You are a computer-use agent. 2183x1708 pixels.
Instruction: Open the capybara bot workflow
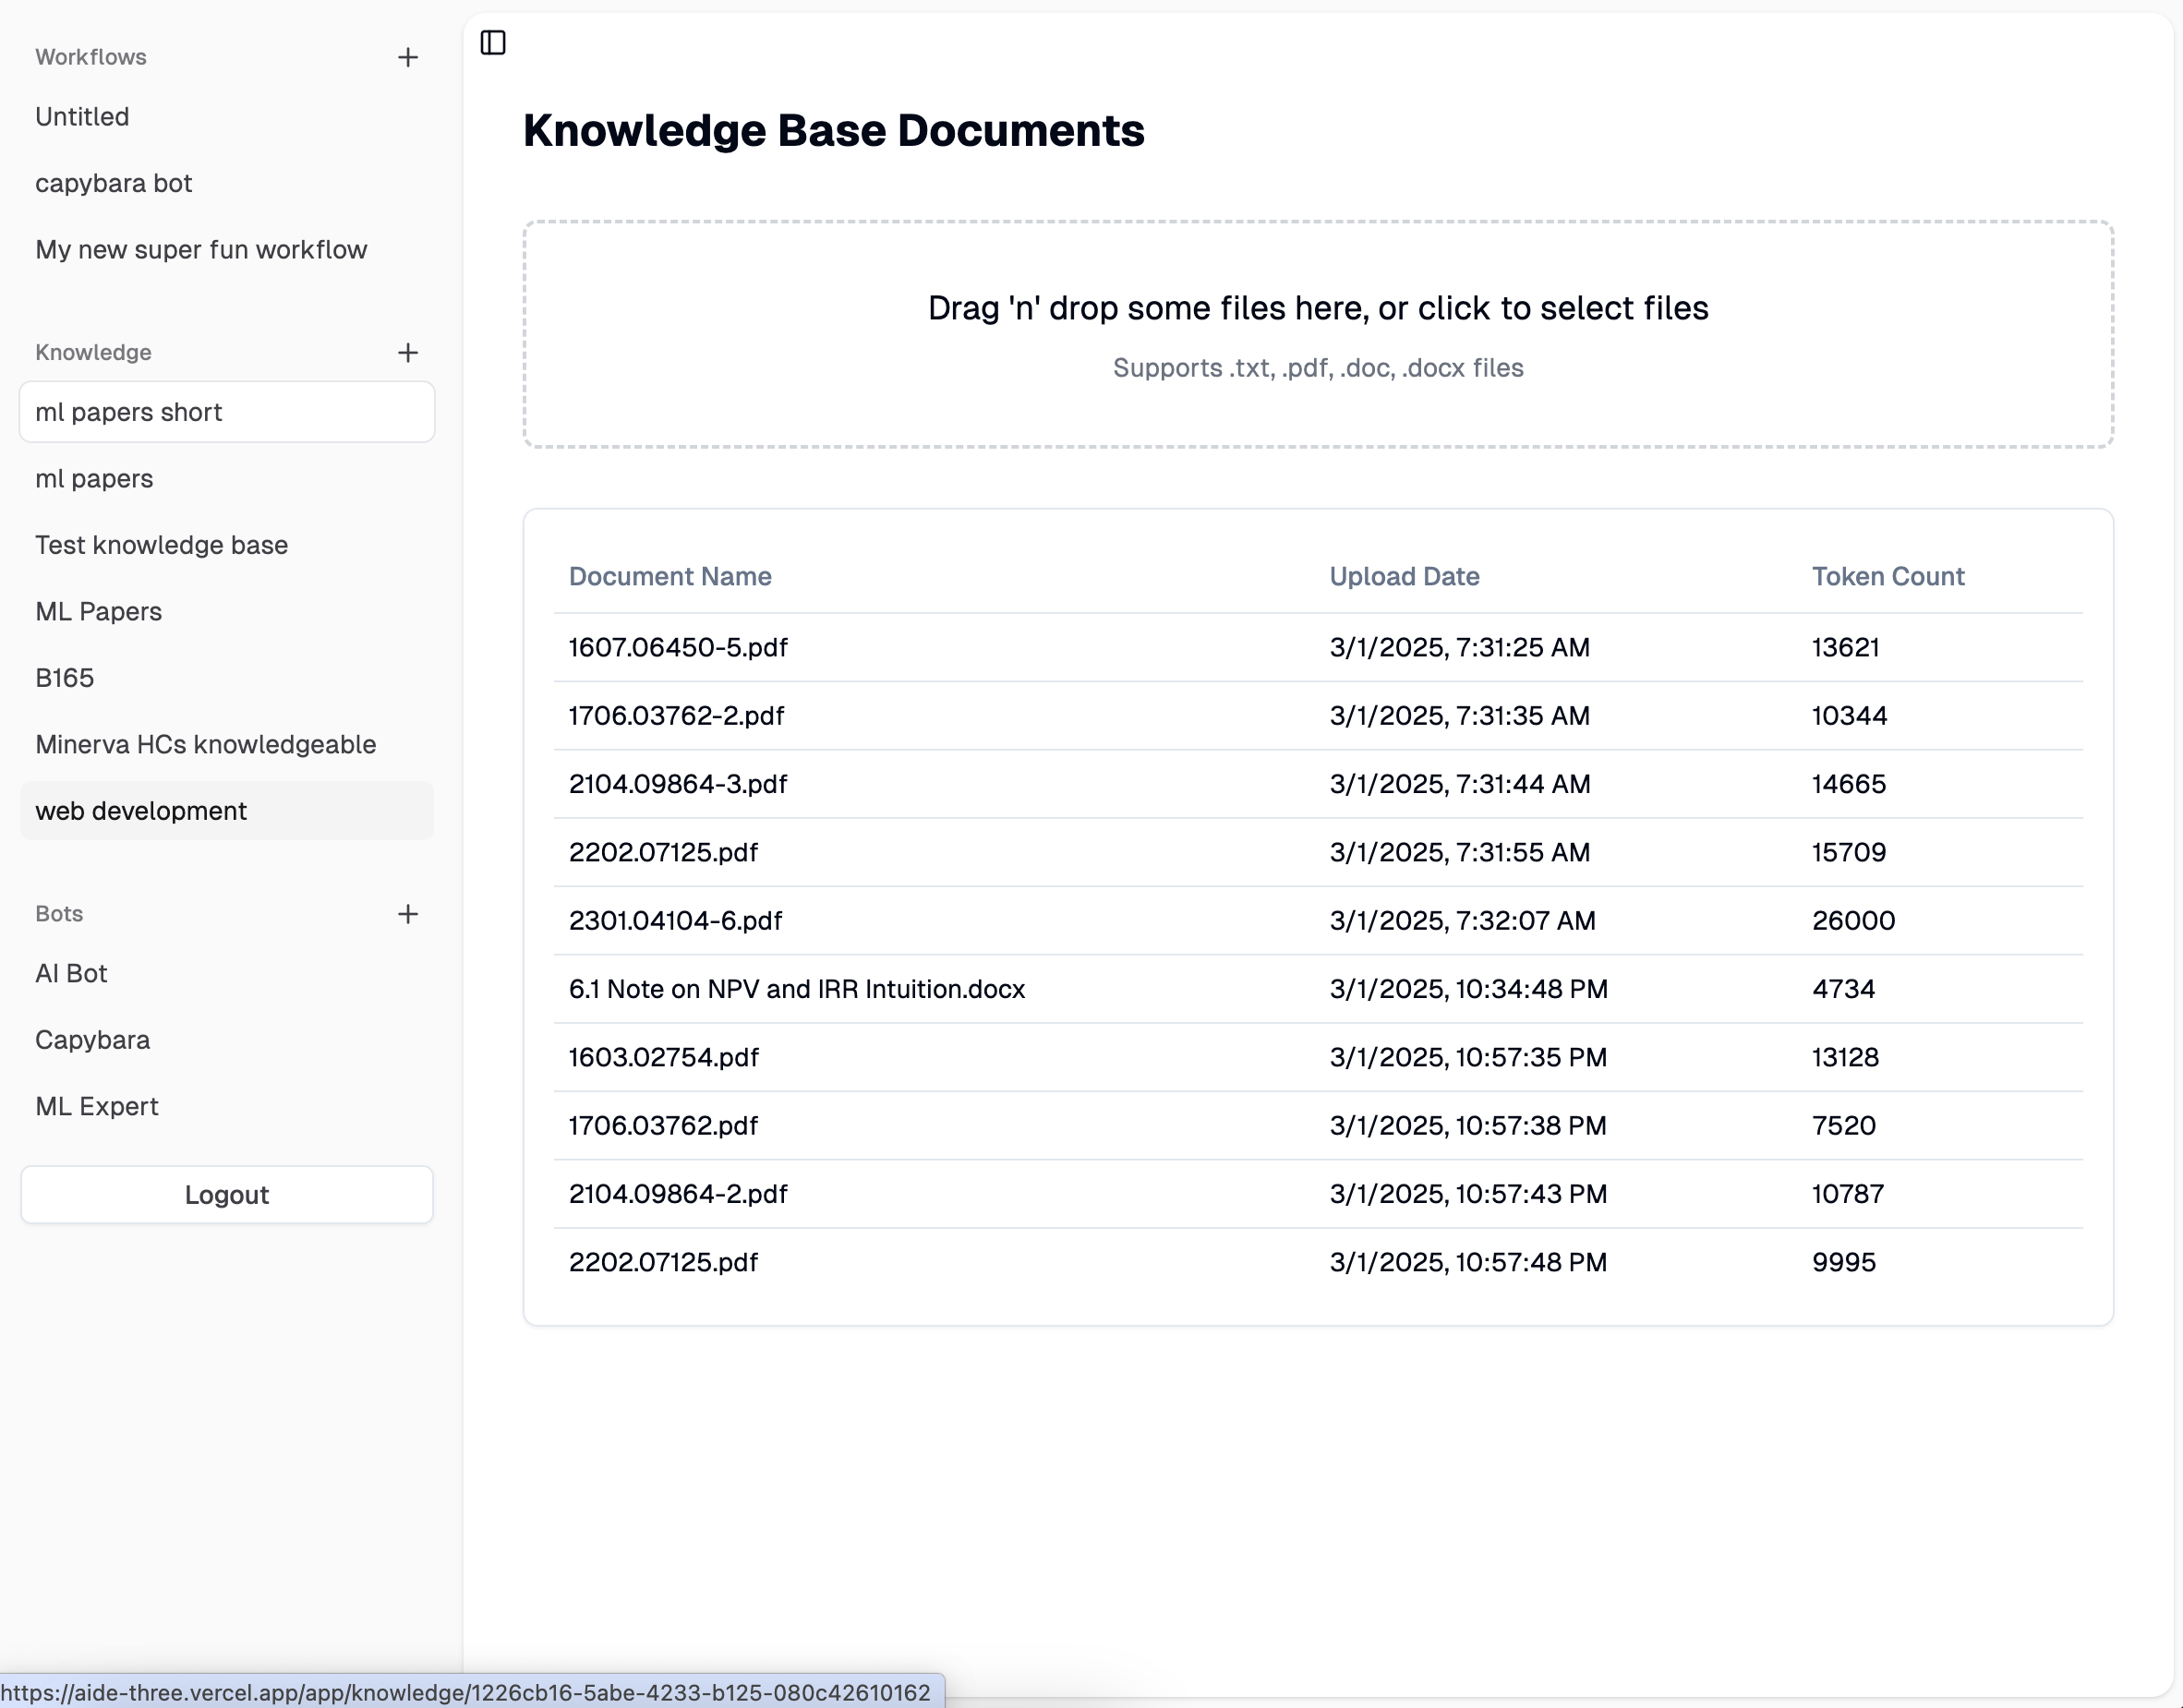pyautogui.click(x=113, y=184)
